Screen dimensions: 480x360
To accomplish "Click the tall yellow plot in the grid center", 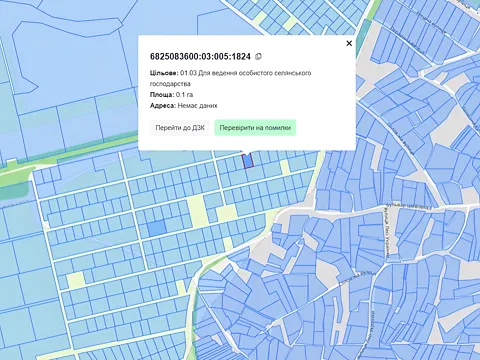I will click(198, 211).
